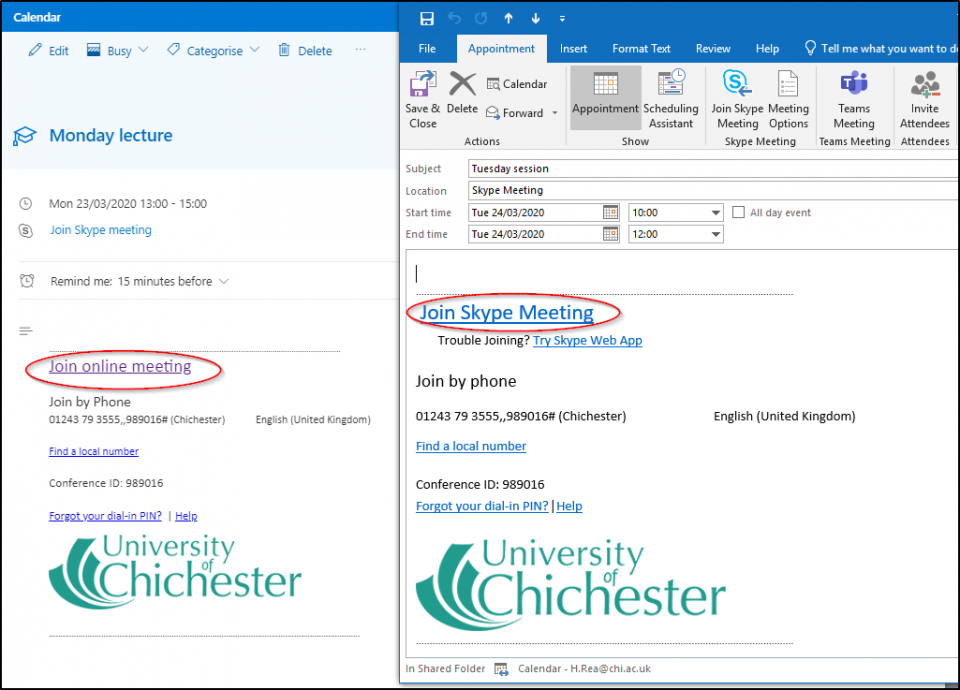Image resolution: width=960 pixels, height=690 pixels.
Task: Open Customize Quick Access Toolbar dropdown
Action: [x=562, y=19]
